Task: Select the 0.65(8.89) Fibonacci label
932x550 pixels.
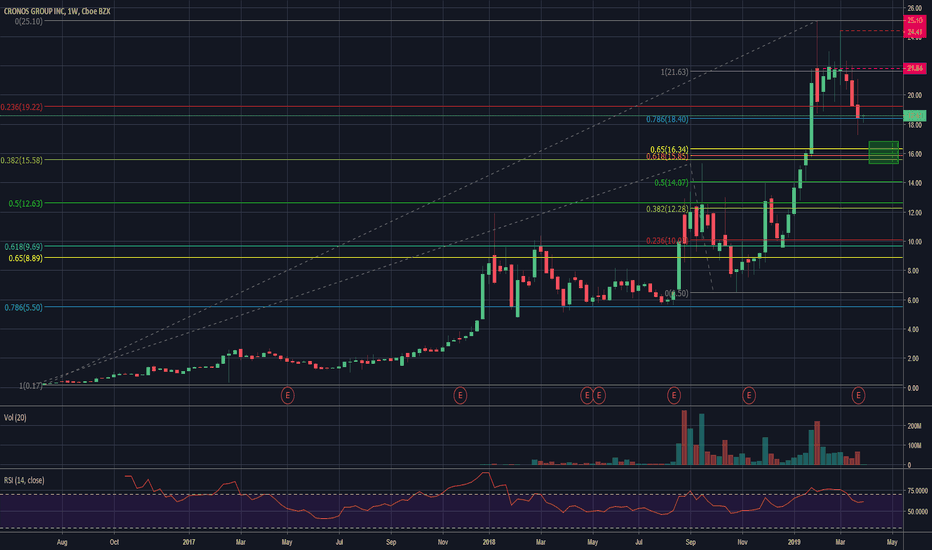Action: tap(26, 259)
